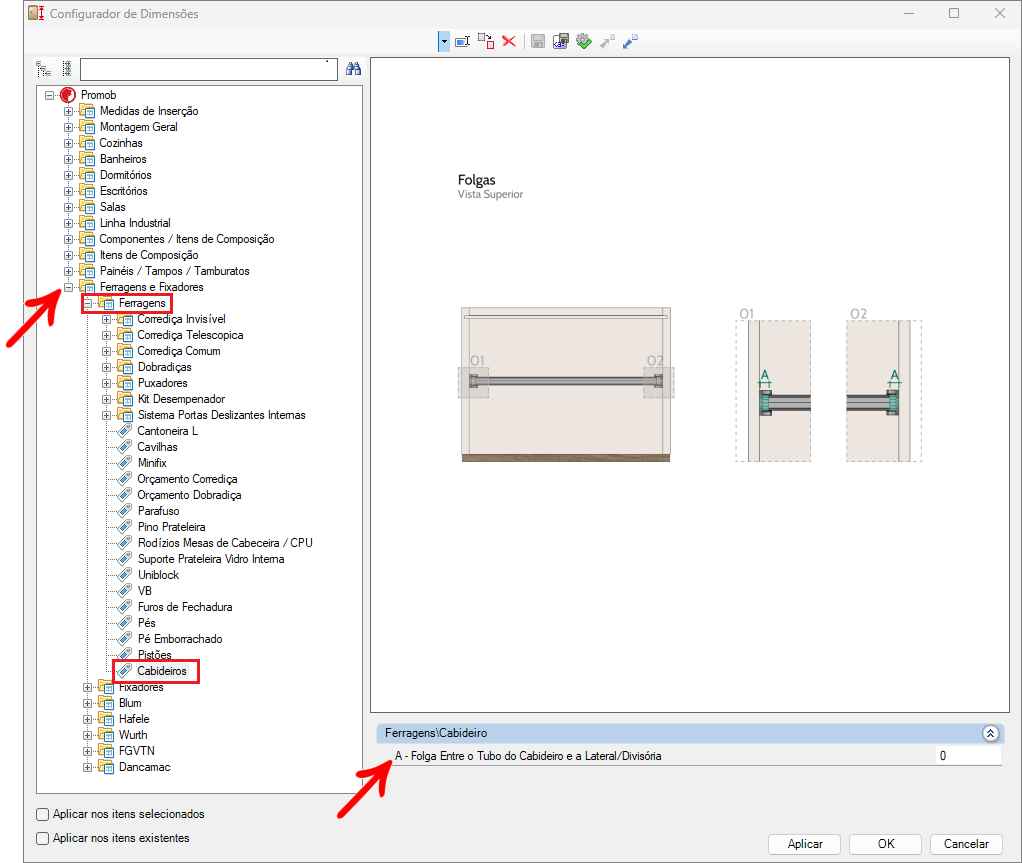Click the Cancelar button
The width and height of the screenshot is (1022, 863).
[966, 843]
